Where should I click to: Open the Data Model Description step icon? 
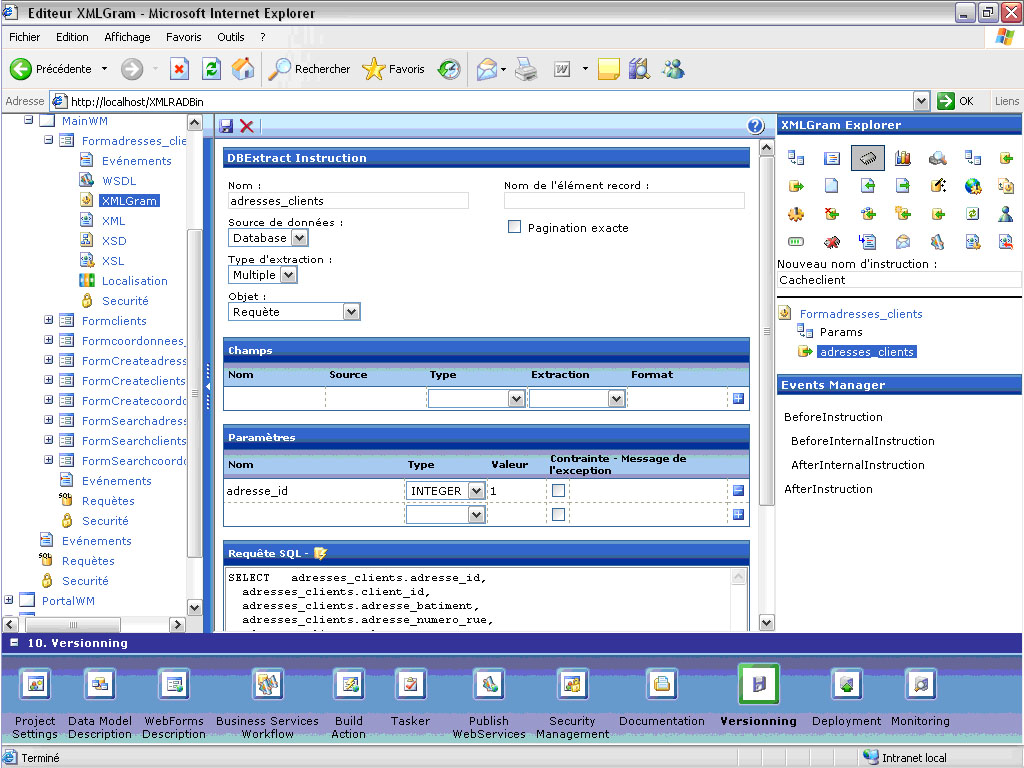point(100,684)
